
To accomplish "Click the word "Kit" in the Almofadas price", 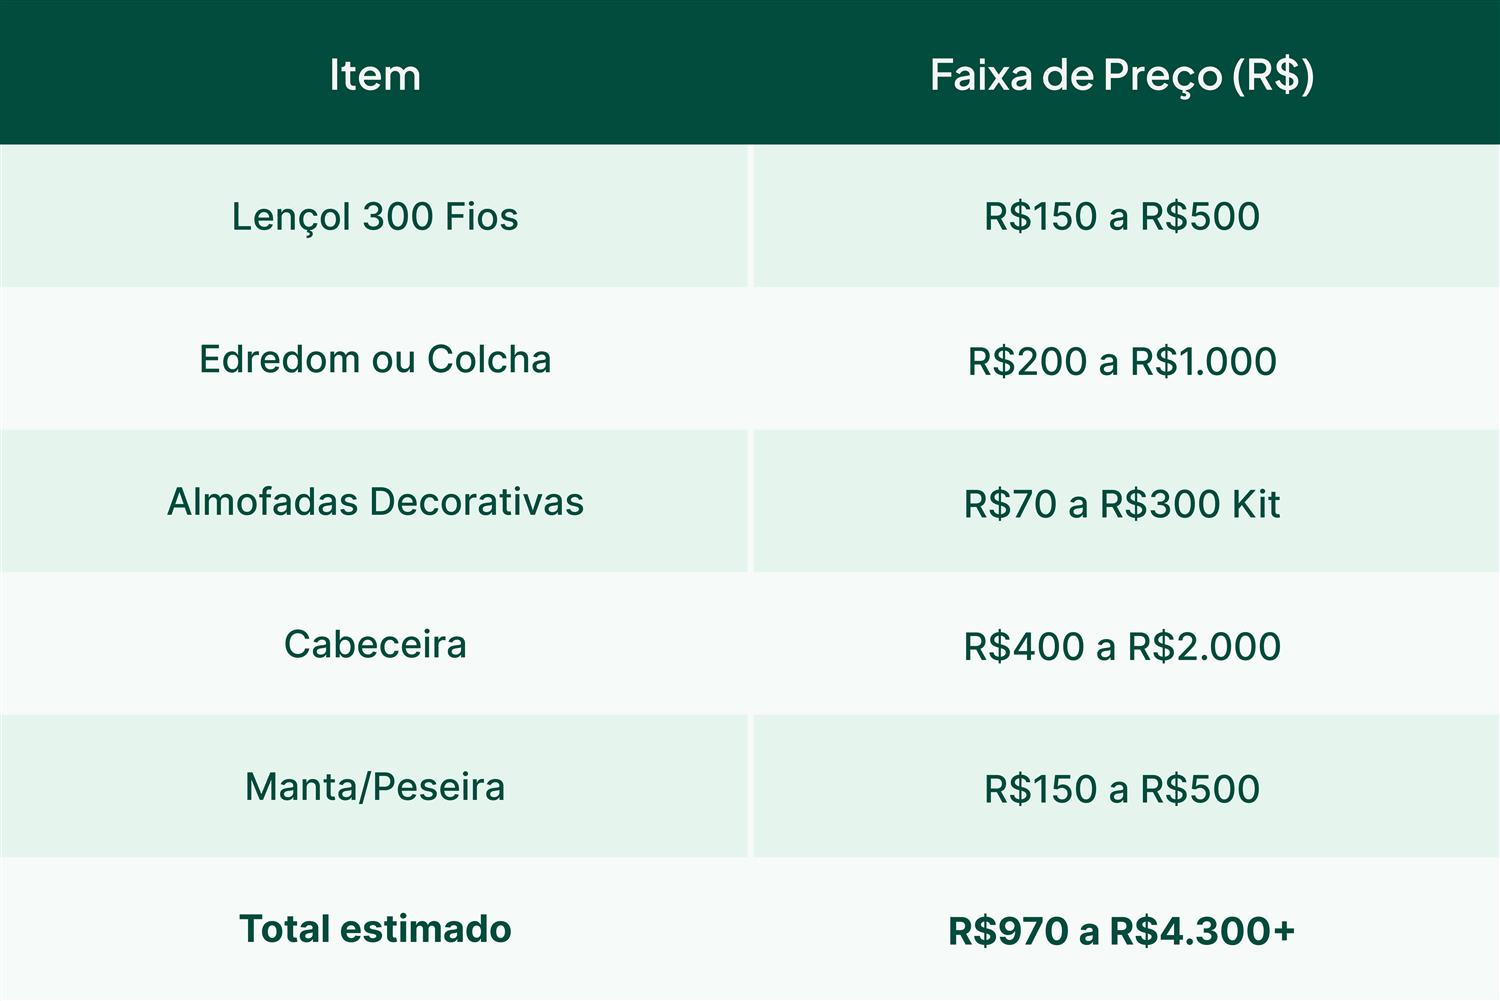I will click(x=1256, y=504).
